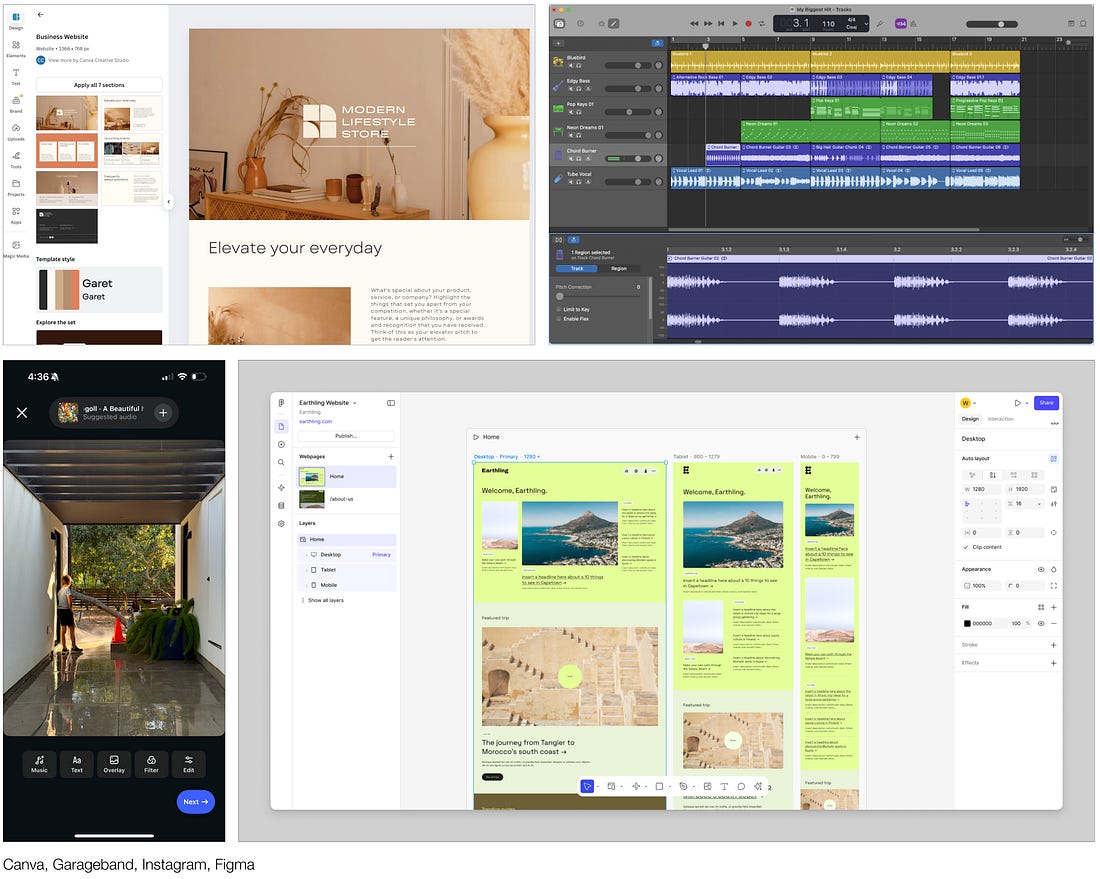
Task: Open the Elements panel in Canva sidebar
Action: coord(15,48)
